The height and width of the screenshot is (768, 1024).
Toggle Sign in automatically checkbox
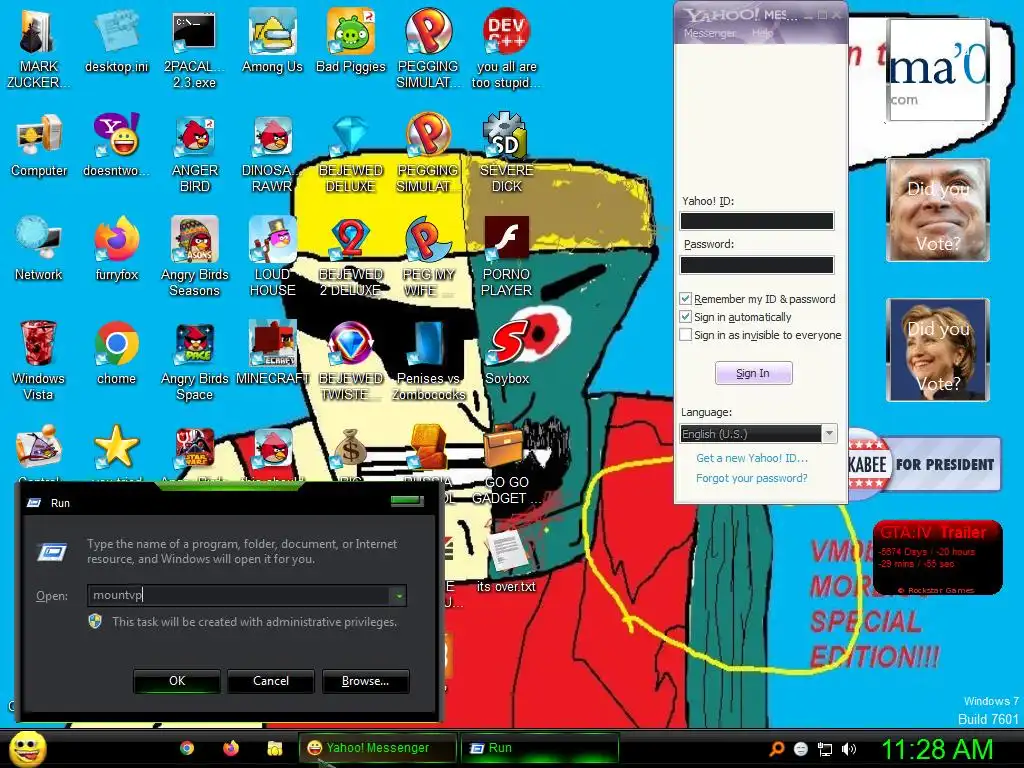[x=685, y=317]
